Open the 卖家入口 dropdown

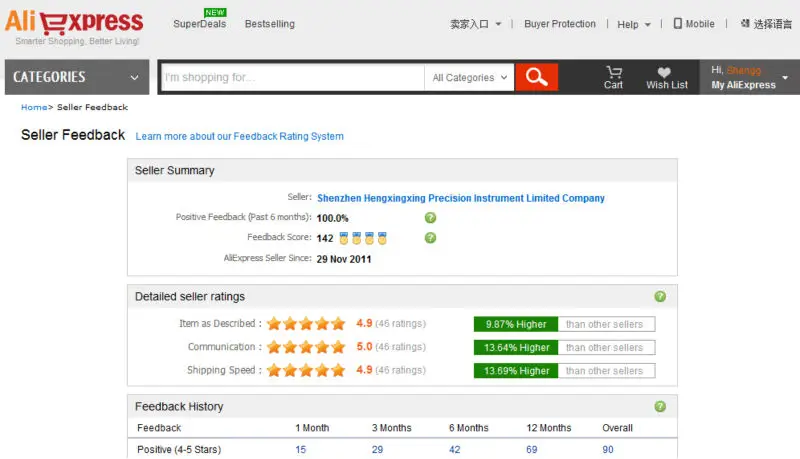(476, 24)
